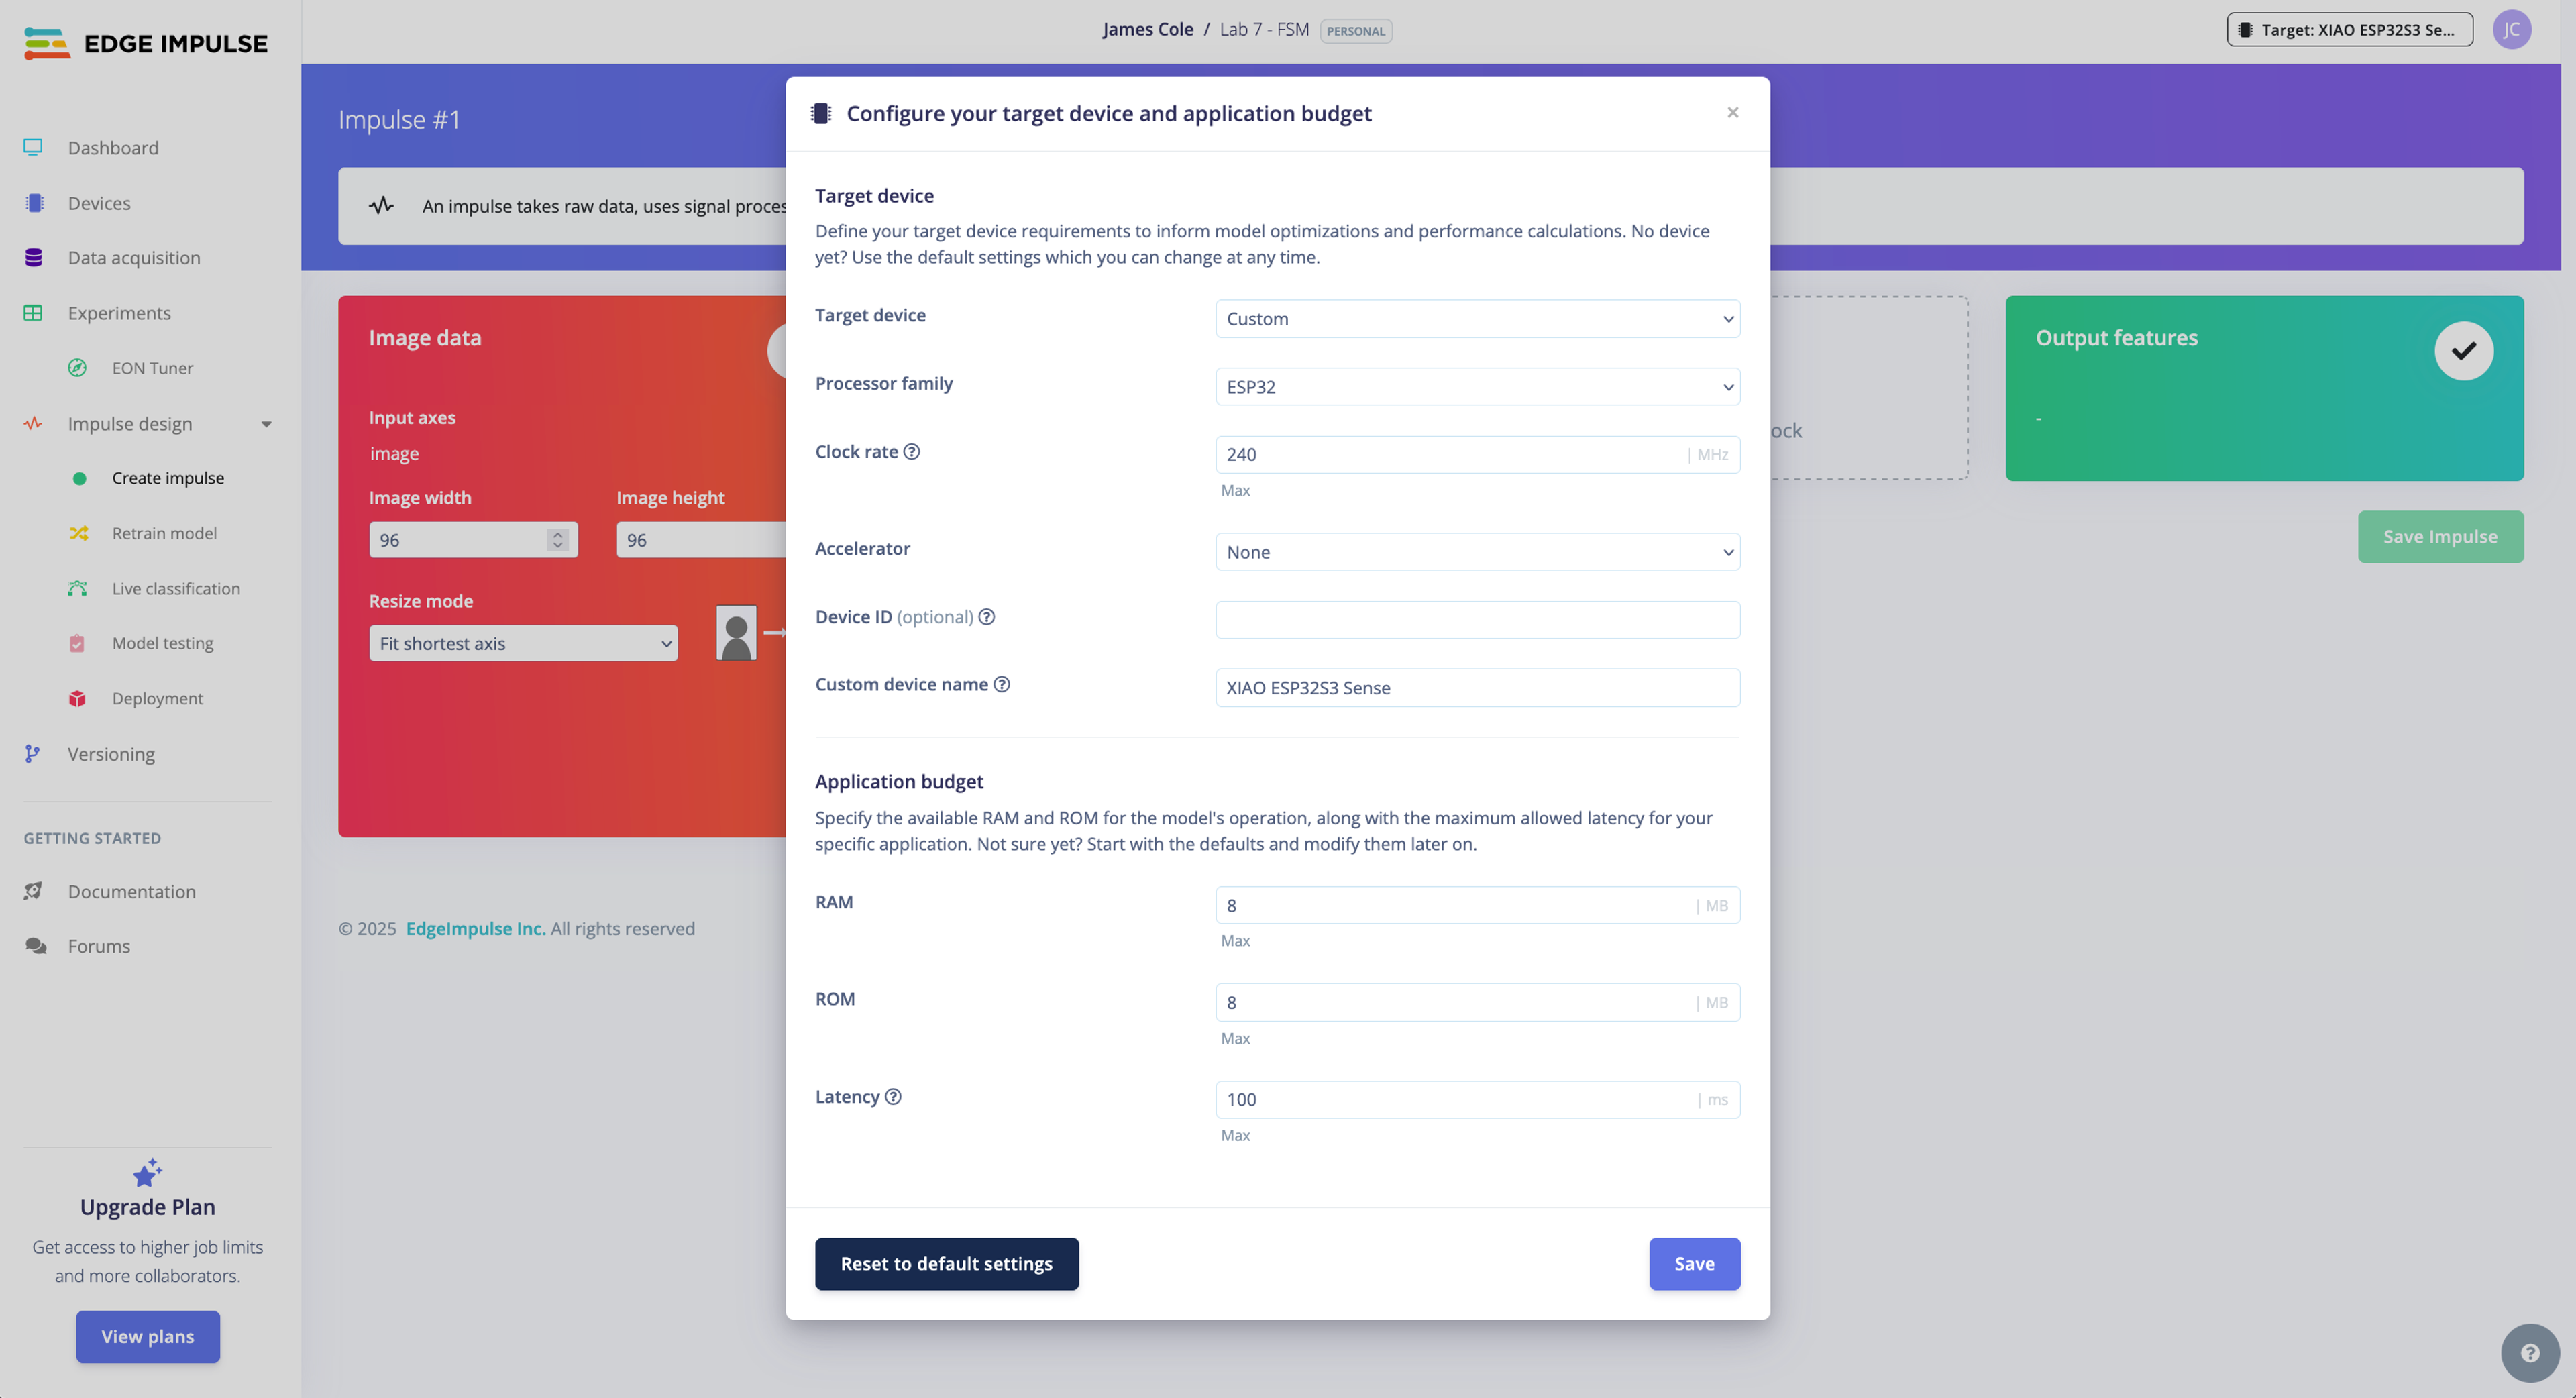The image size is (2576, 1398).
Task: Click the Custom device name help icon
Action: point(1001,684)
